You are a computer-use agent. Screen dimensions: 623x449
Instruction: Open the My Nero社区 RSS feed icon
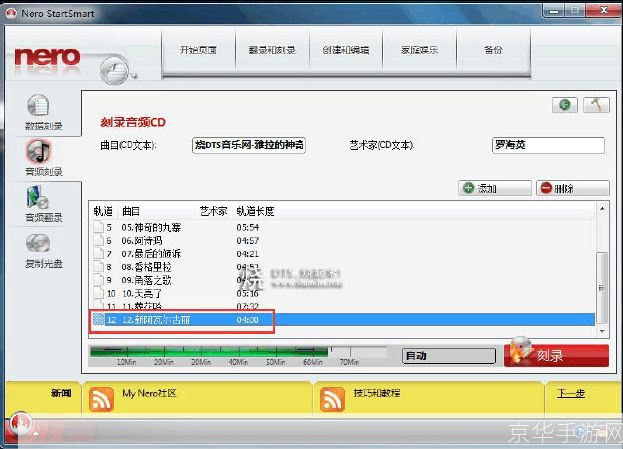101,399
